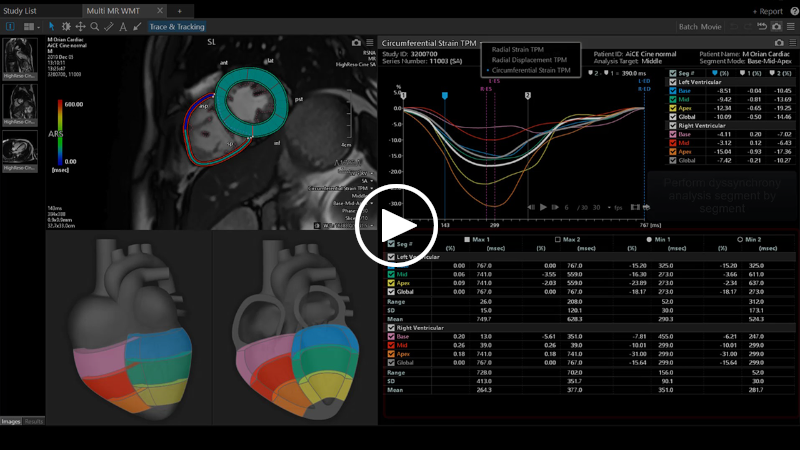Viewport: 800px width, 450px height.
Task: Click the blue time cursor marker on graph
Action: click(x=445, y=95)
